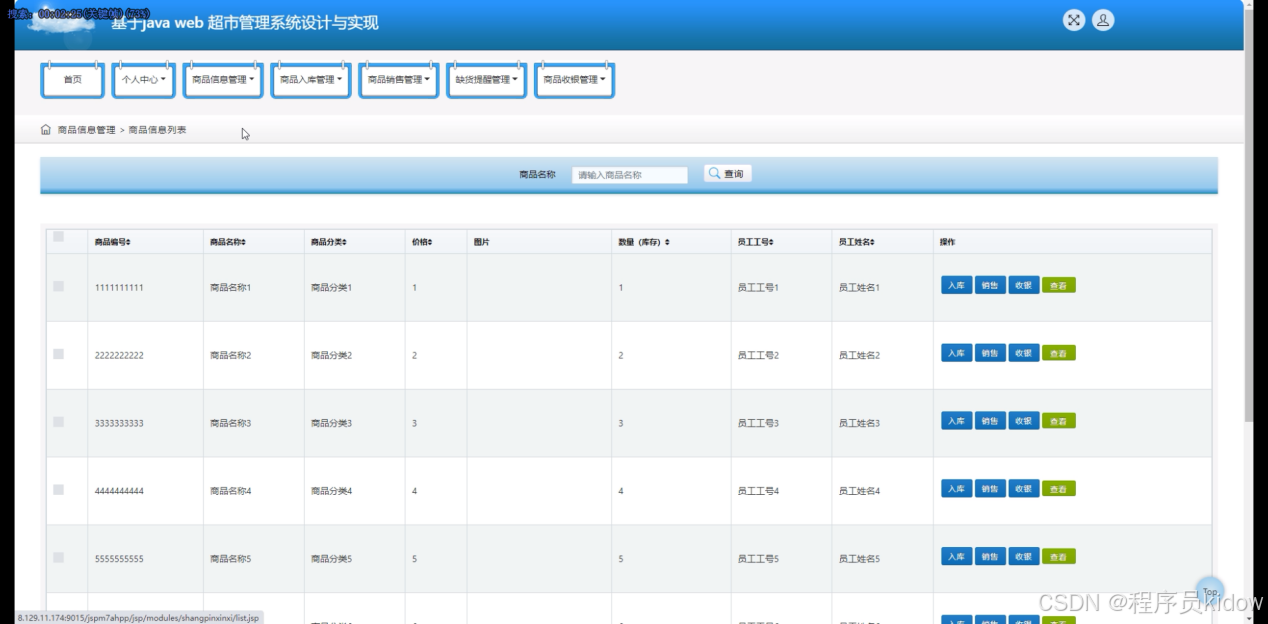Viewport: 1268px width, 624px height.
Task: Click 收银 button for 商品名称2
Action: point(1024,353)
